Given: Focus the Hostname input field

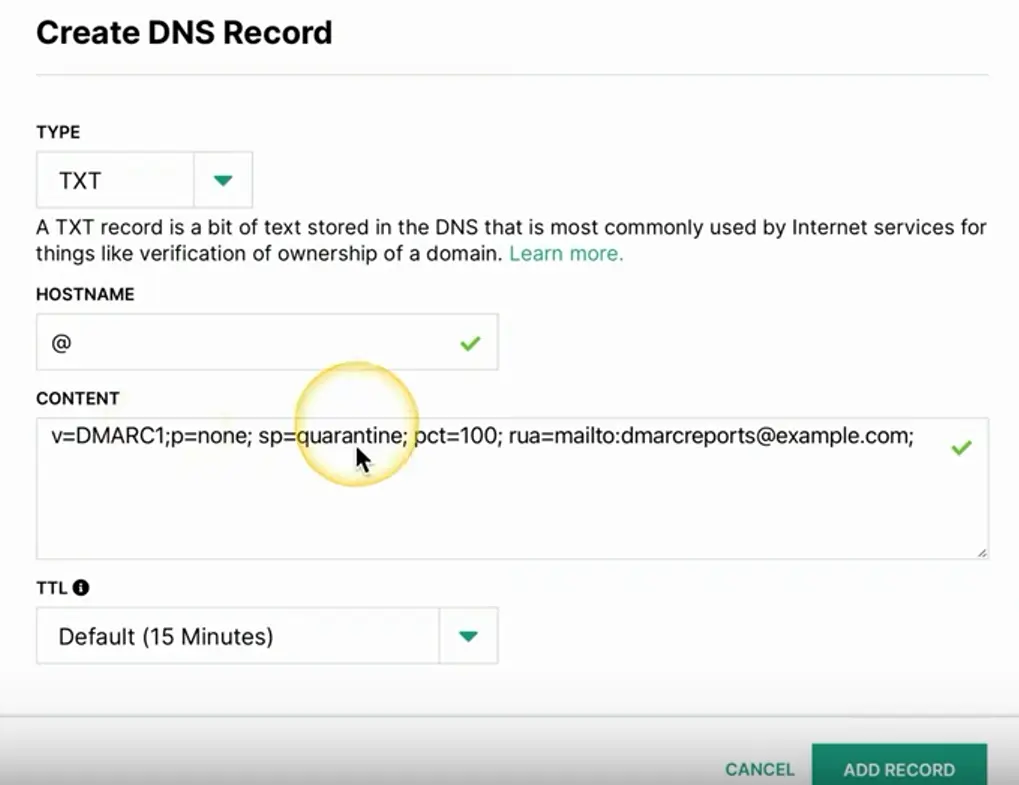Looking at the screenshot, I should tap(250, 343).
